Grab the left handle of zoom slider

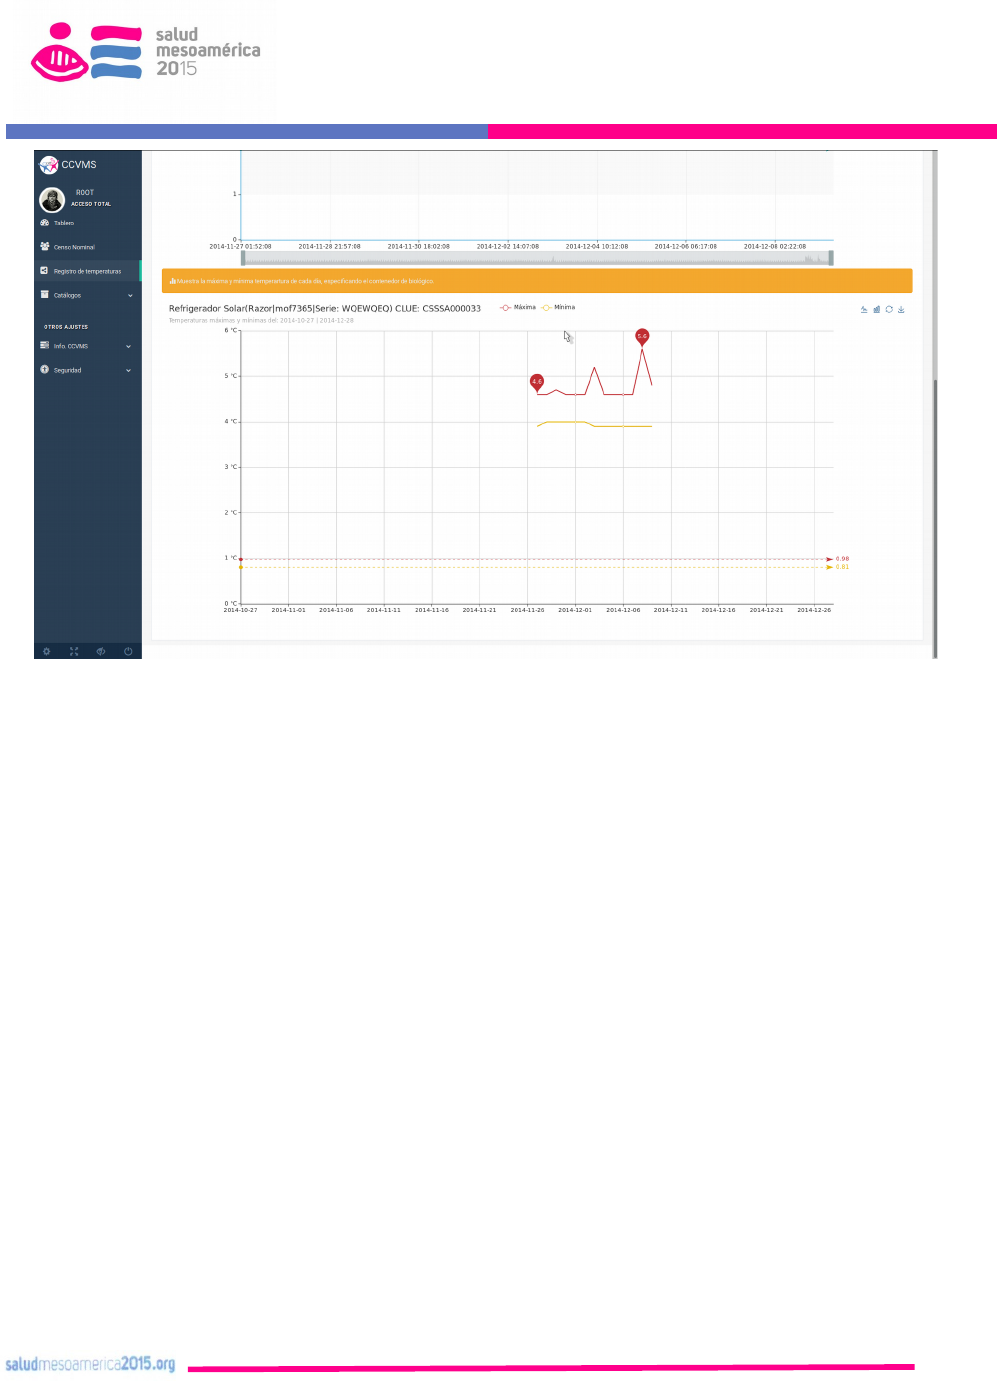pyautogui.click(x=244, y=258)
